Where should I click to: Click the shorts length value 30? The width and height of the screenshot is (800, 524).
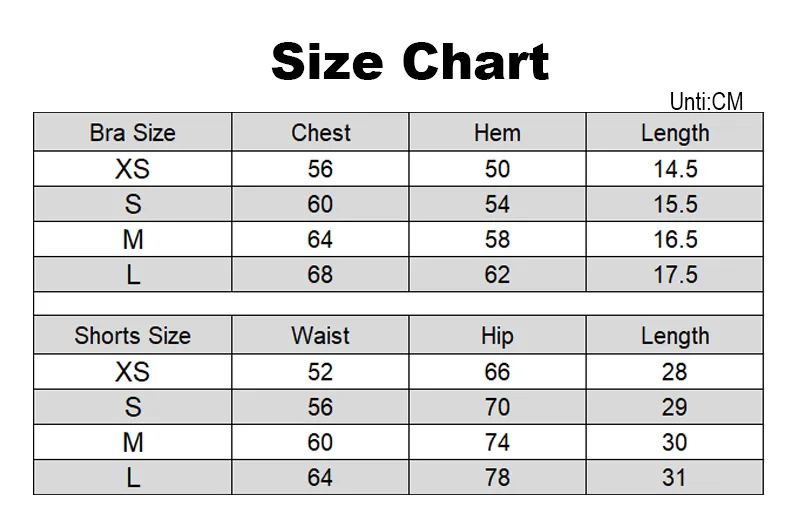(675, 442)
